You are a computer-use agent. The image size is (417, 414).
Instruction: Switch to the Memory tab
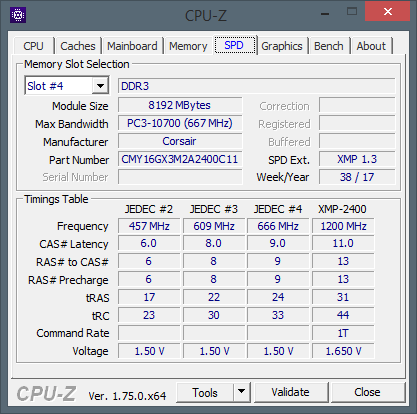[x=188, y=46]
